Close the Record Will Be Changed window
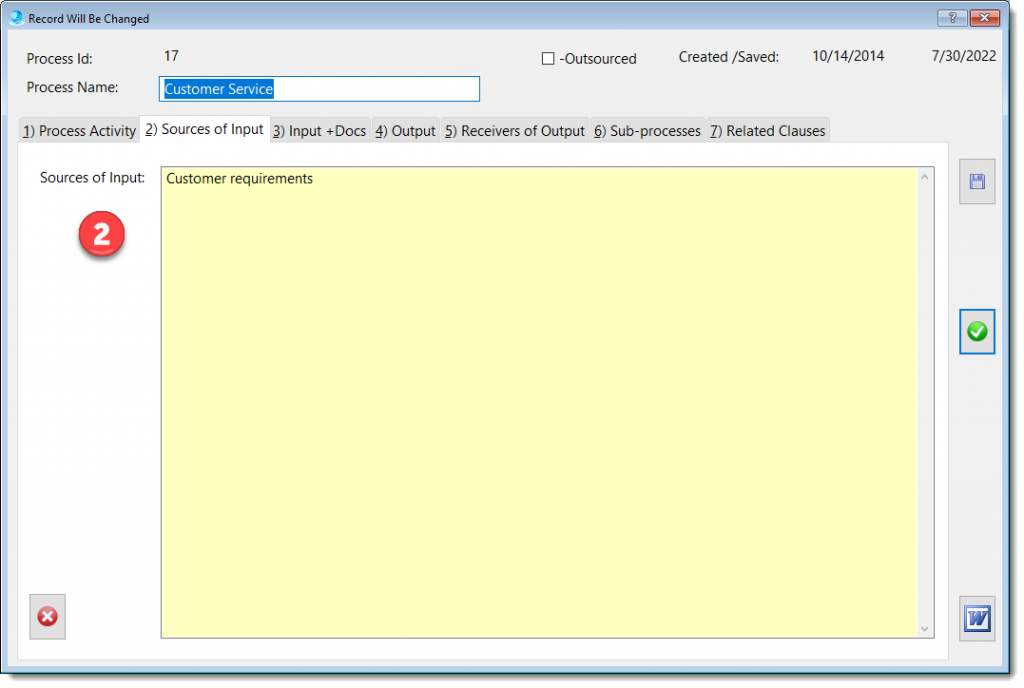This screenshot has width=1024, height=688. tap(985, 18)
